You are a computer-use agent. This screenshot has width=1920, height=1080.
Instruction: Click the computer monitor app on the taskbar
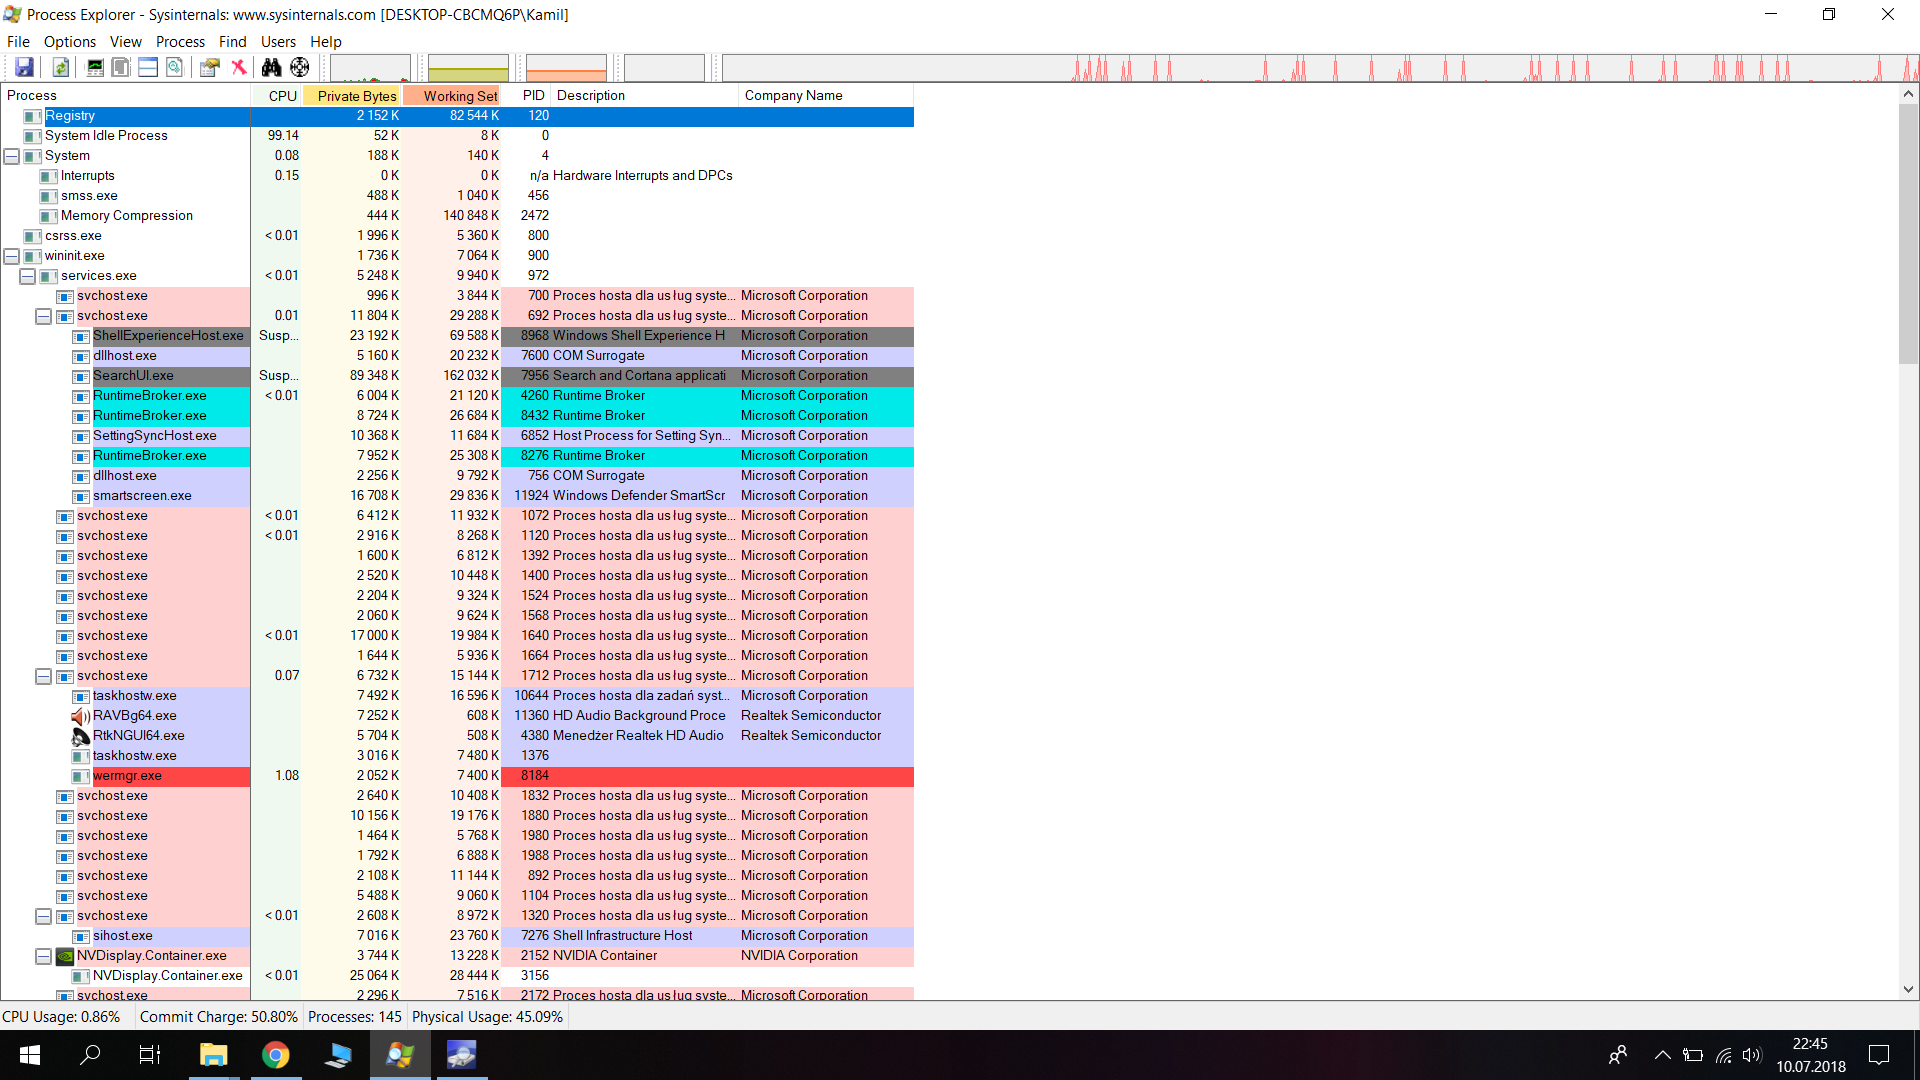click(x=338, y=1055)
